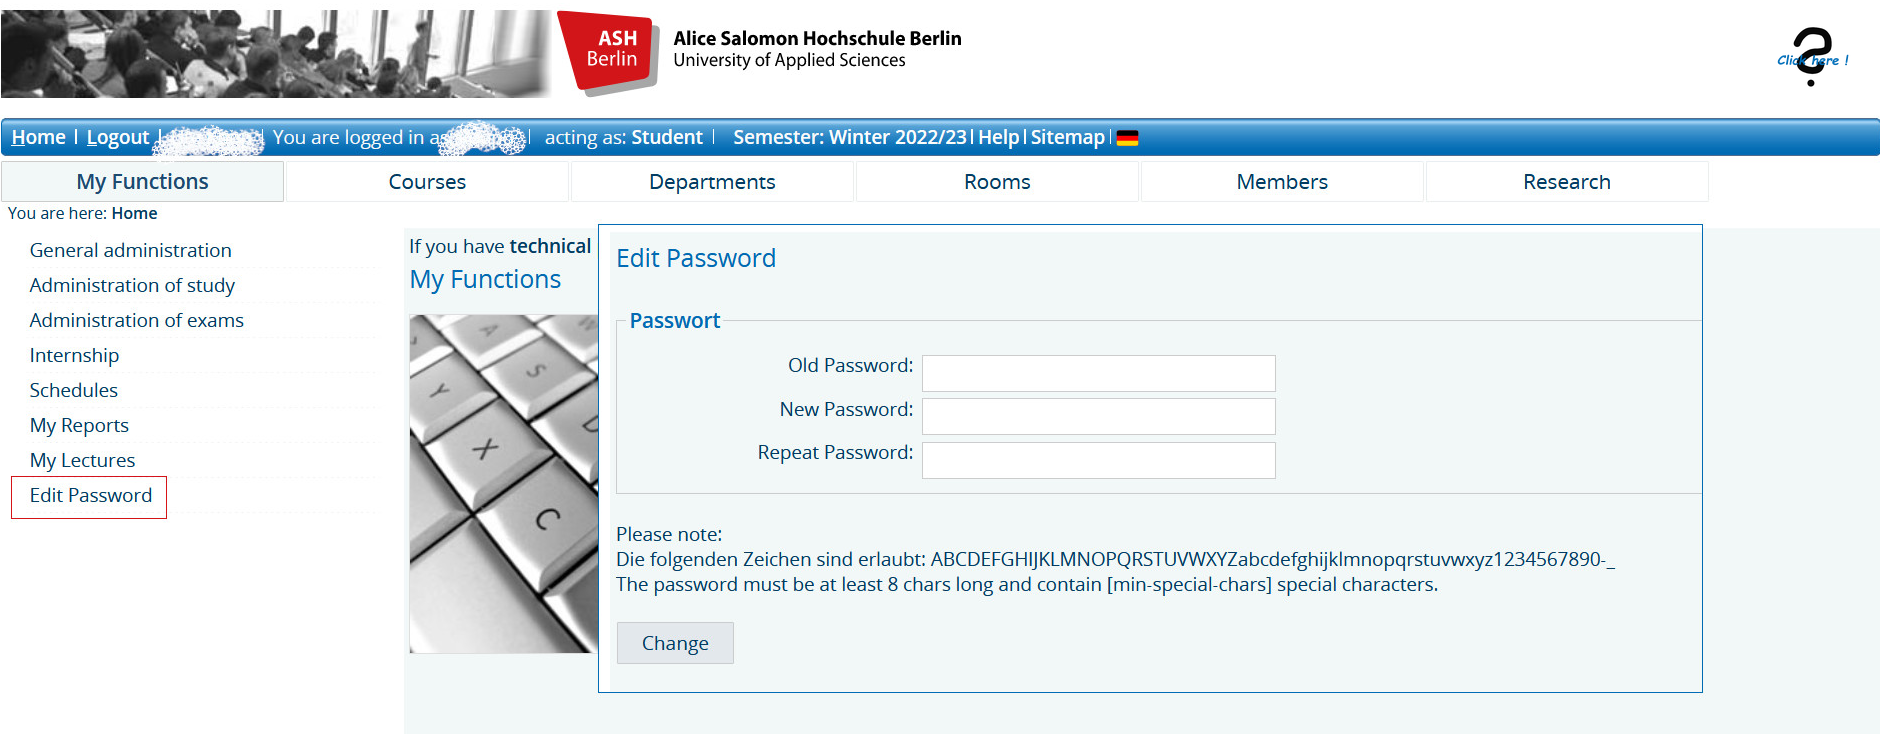Go to the Rooms tab

(x=997, y=182)
